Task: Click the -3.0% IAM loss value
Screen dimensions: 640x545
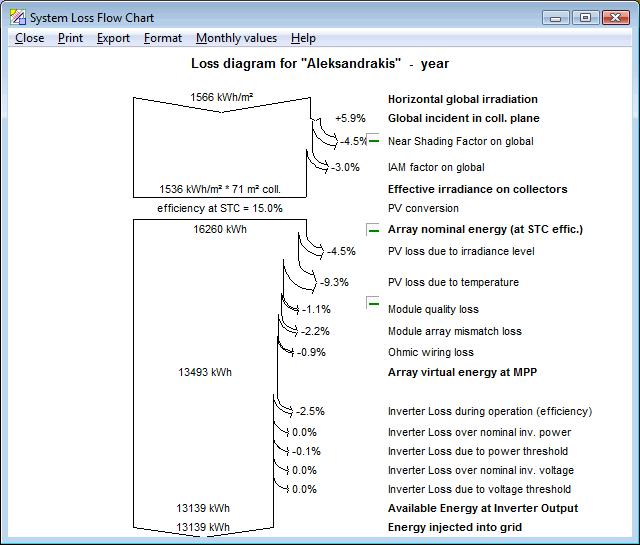Action: click(x=345, y=167)
